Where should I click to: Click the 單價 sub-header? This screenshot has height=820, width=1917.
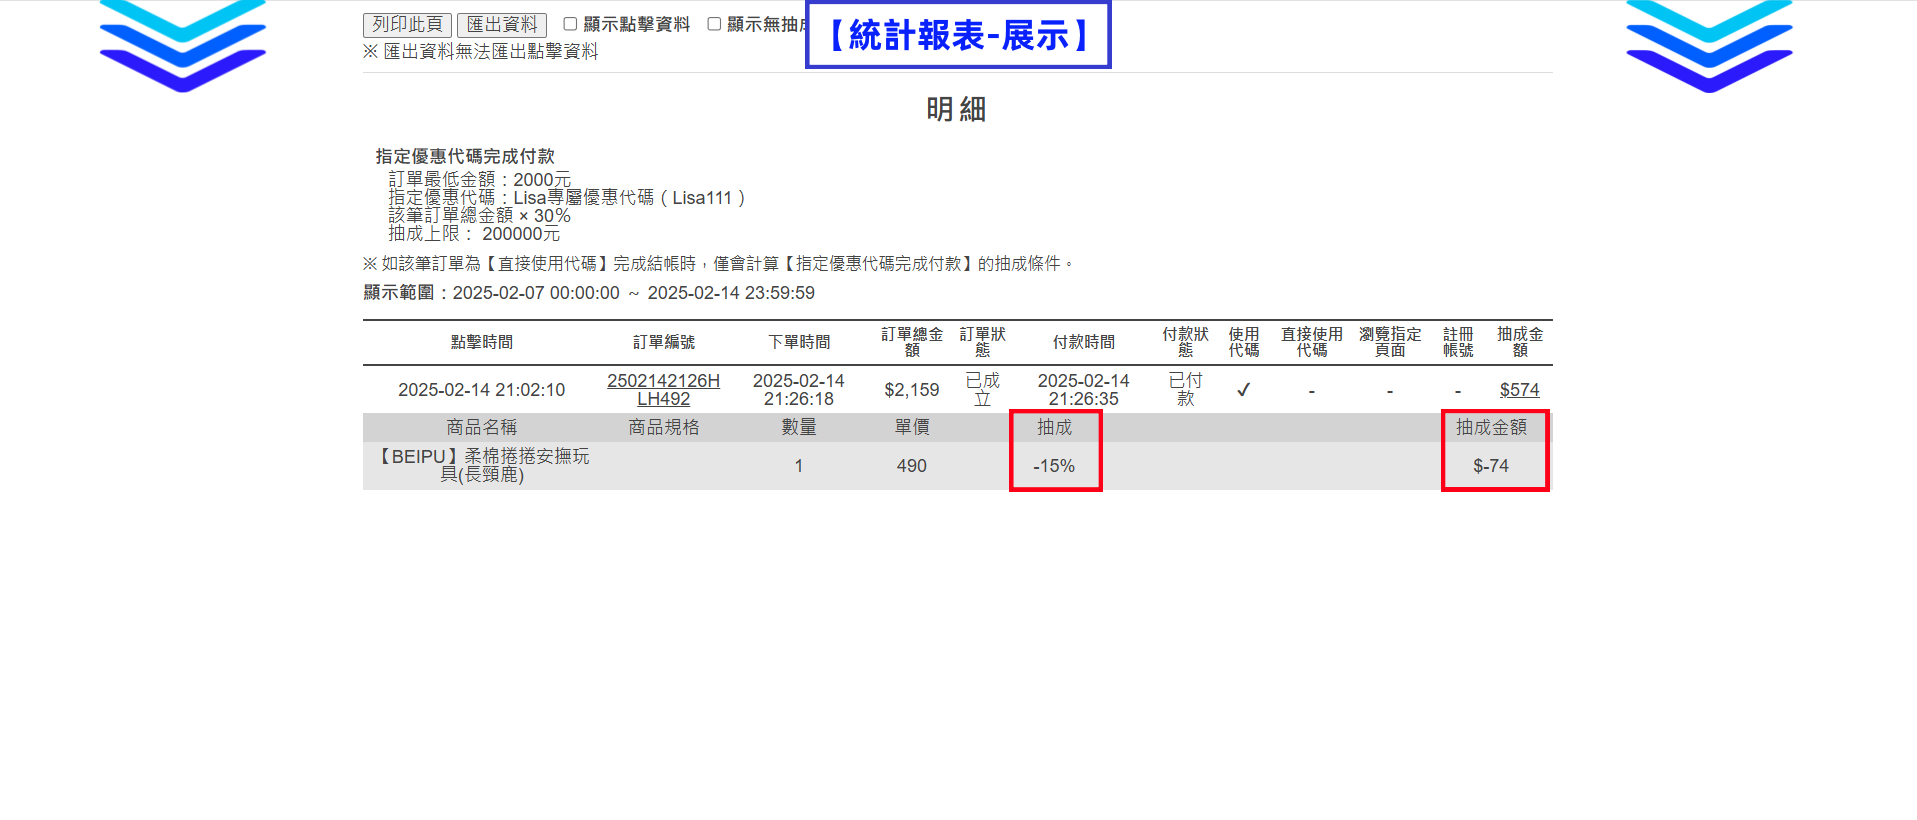[912, 427]
